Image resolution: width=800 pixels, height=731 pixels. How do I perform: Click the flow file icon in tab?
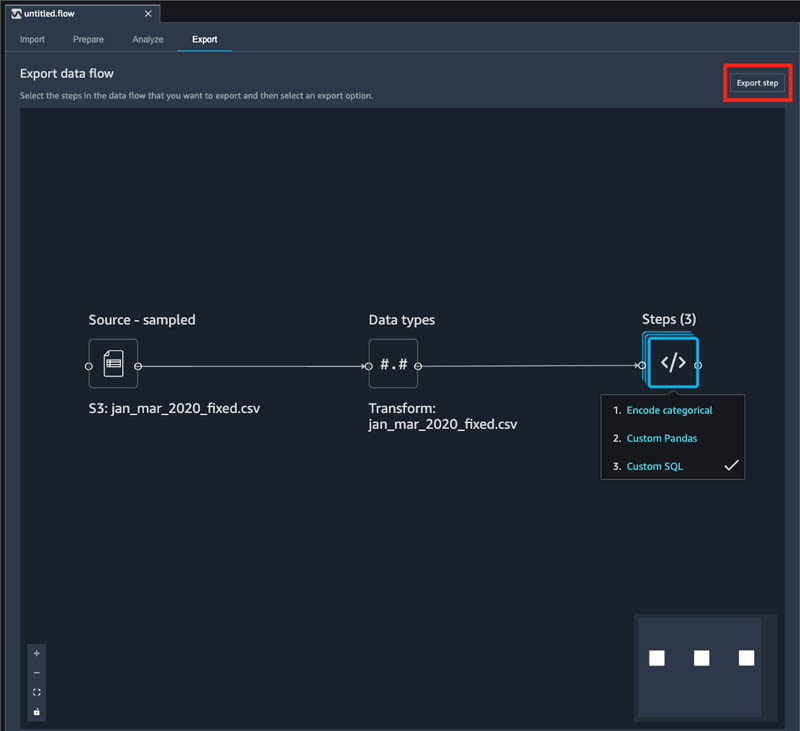coord(16,14)
